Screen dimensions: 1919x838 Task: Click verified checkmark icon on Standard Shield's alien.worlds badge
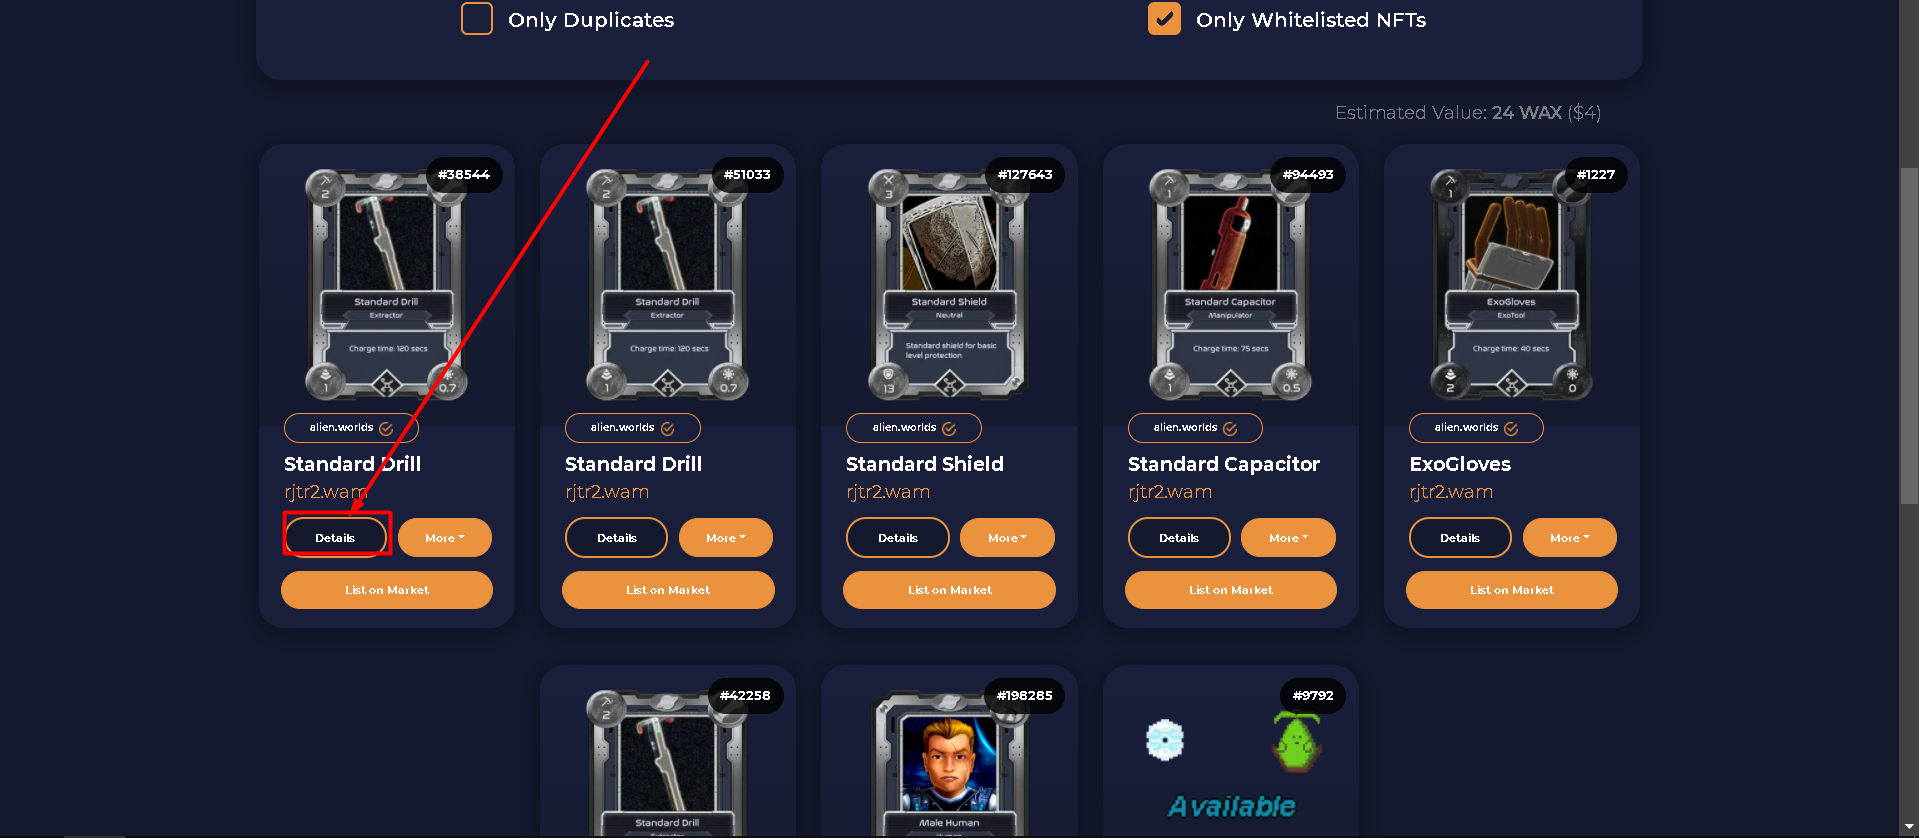click(x=949, y=428)
